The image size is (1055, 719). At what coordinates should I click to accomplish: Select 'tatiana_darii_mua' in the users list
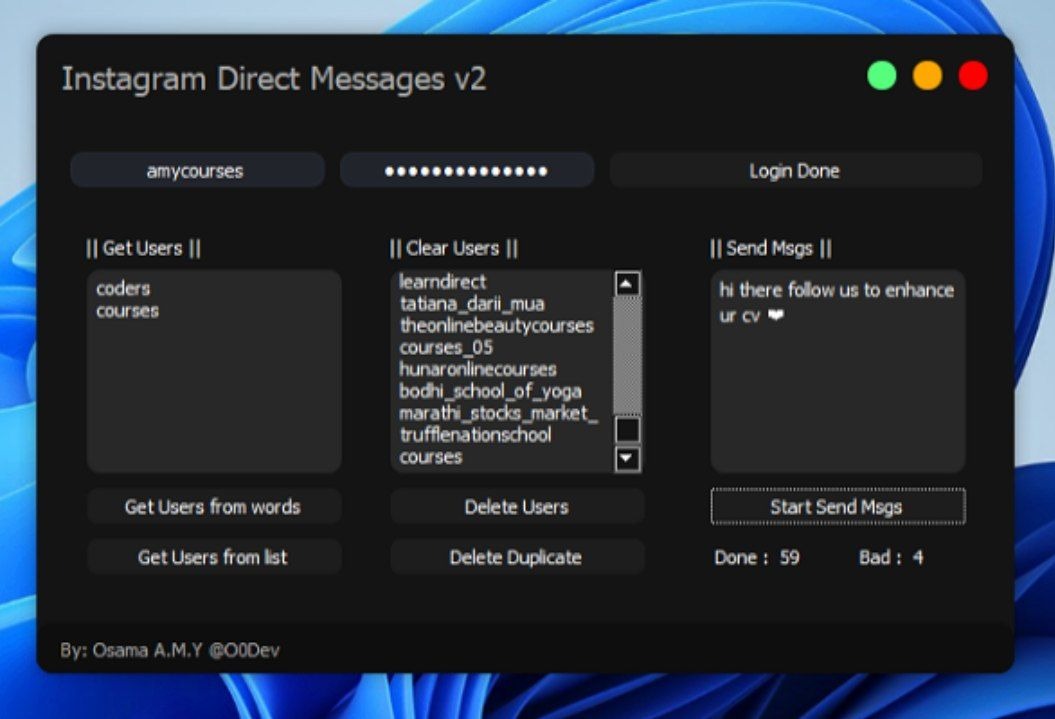(472, 303)
